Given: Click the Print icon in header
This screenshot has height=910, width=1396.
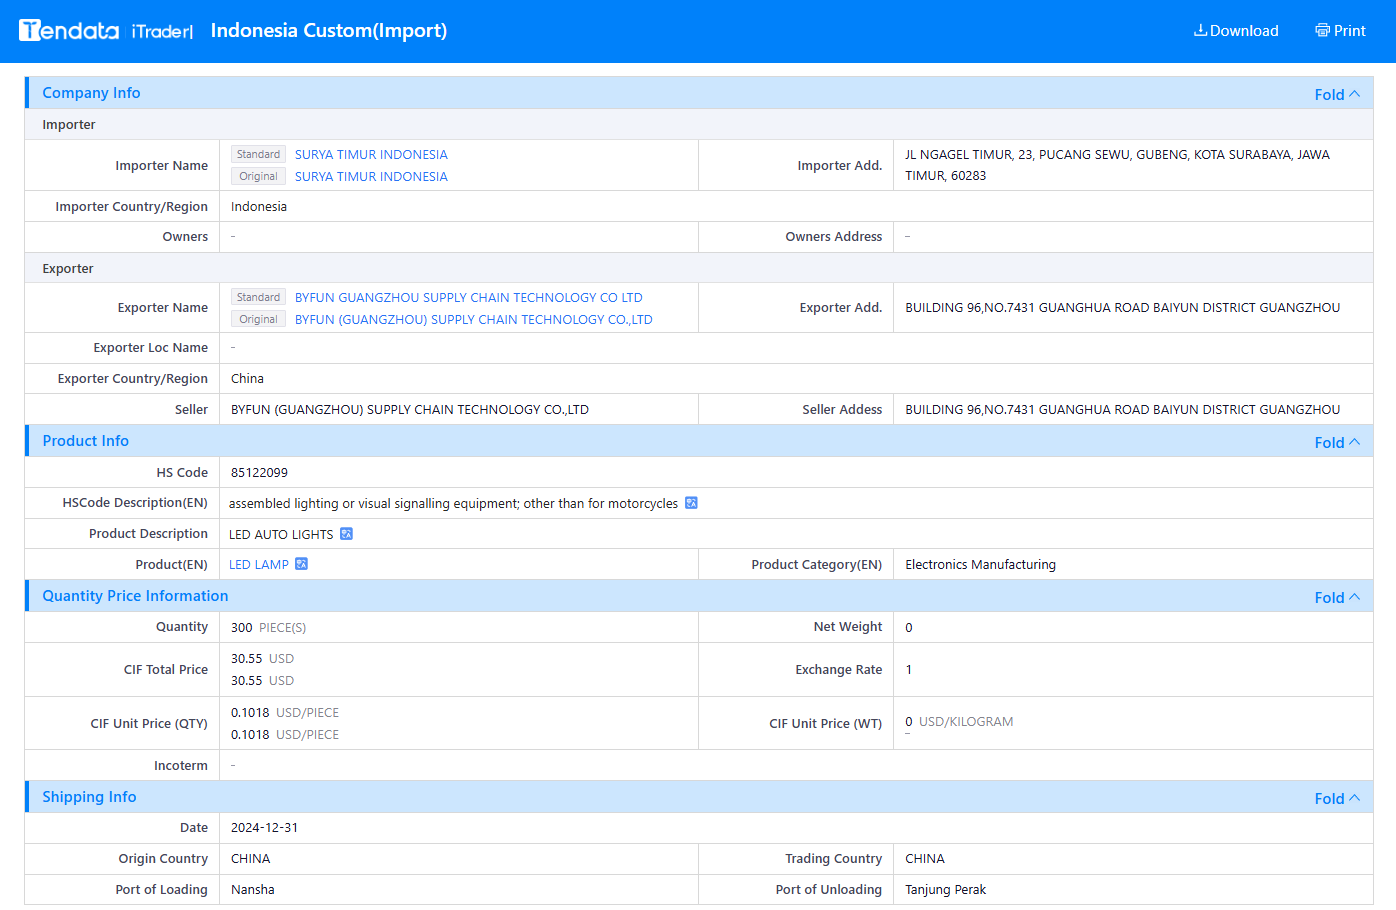Looking at the screenshot, I should point(1322,30).
